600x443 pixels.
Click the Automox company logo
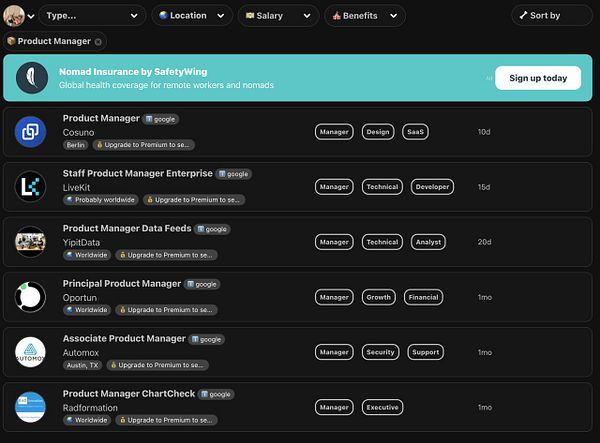tap(30, 352)
